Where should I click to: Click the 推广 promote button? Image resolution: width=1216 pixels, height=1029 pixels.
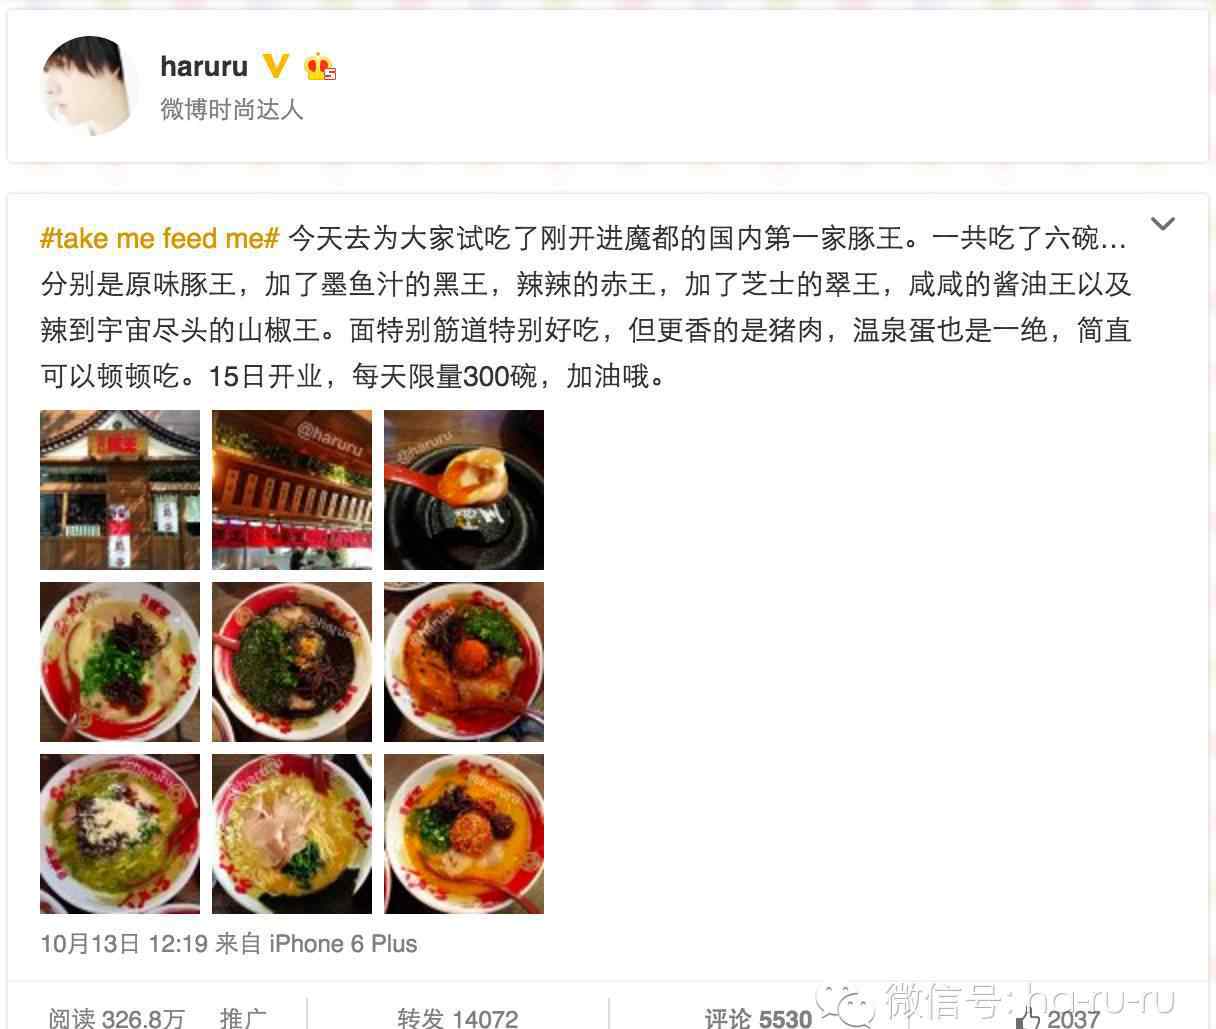point(243,1018)
